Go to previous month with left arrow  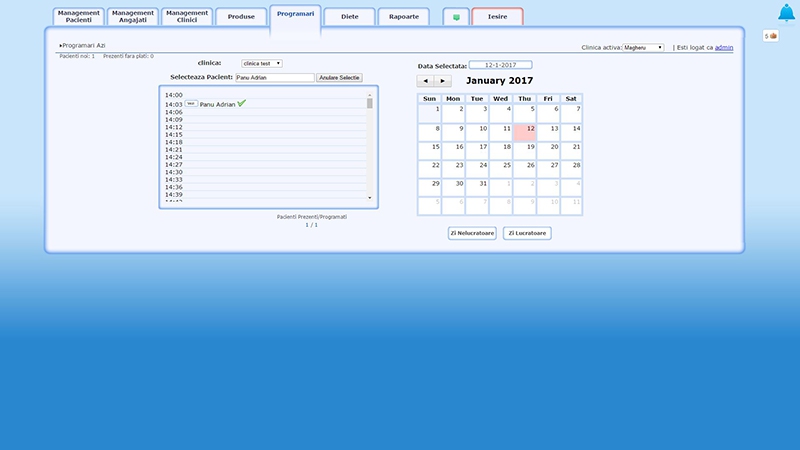(x=425, y=80)
